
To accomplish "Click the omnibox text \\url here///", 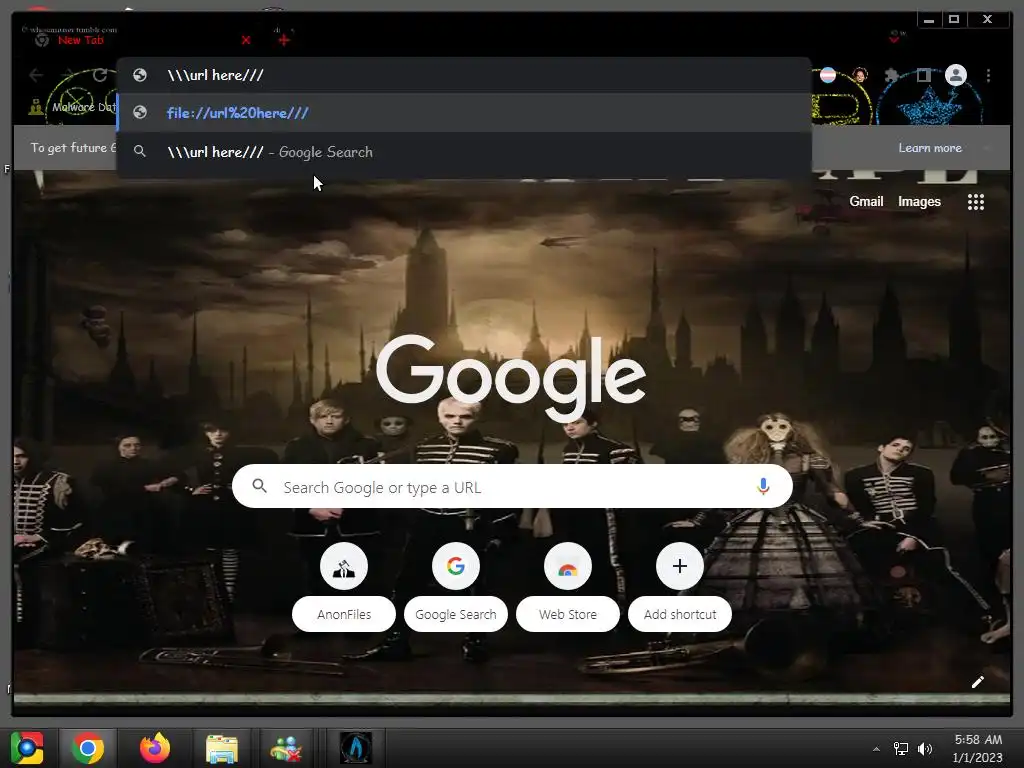I will pos(216,75).
